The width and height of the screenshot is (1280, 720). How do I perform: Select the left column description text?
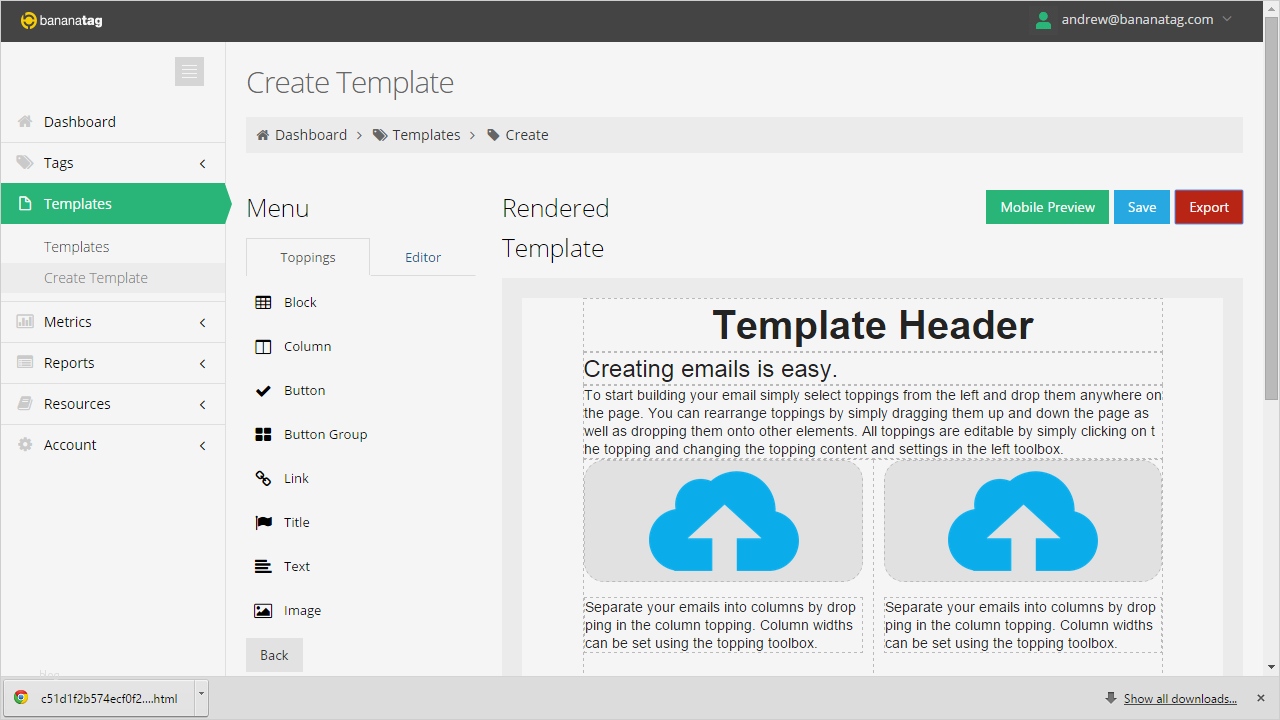(723, 625)
